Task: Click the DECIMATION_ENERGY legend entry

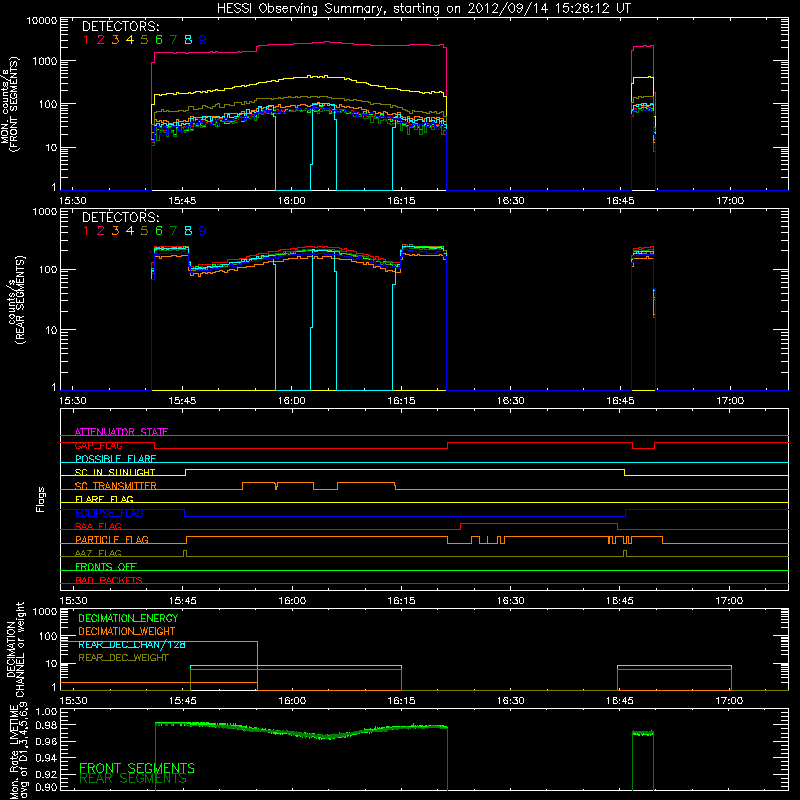Action: [x=128, y=618]
